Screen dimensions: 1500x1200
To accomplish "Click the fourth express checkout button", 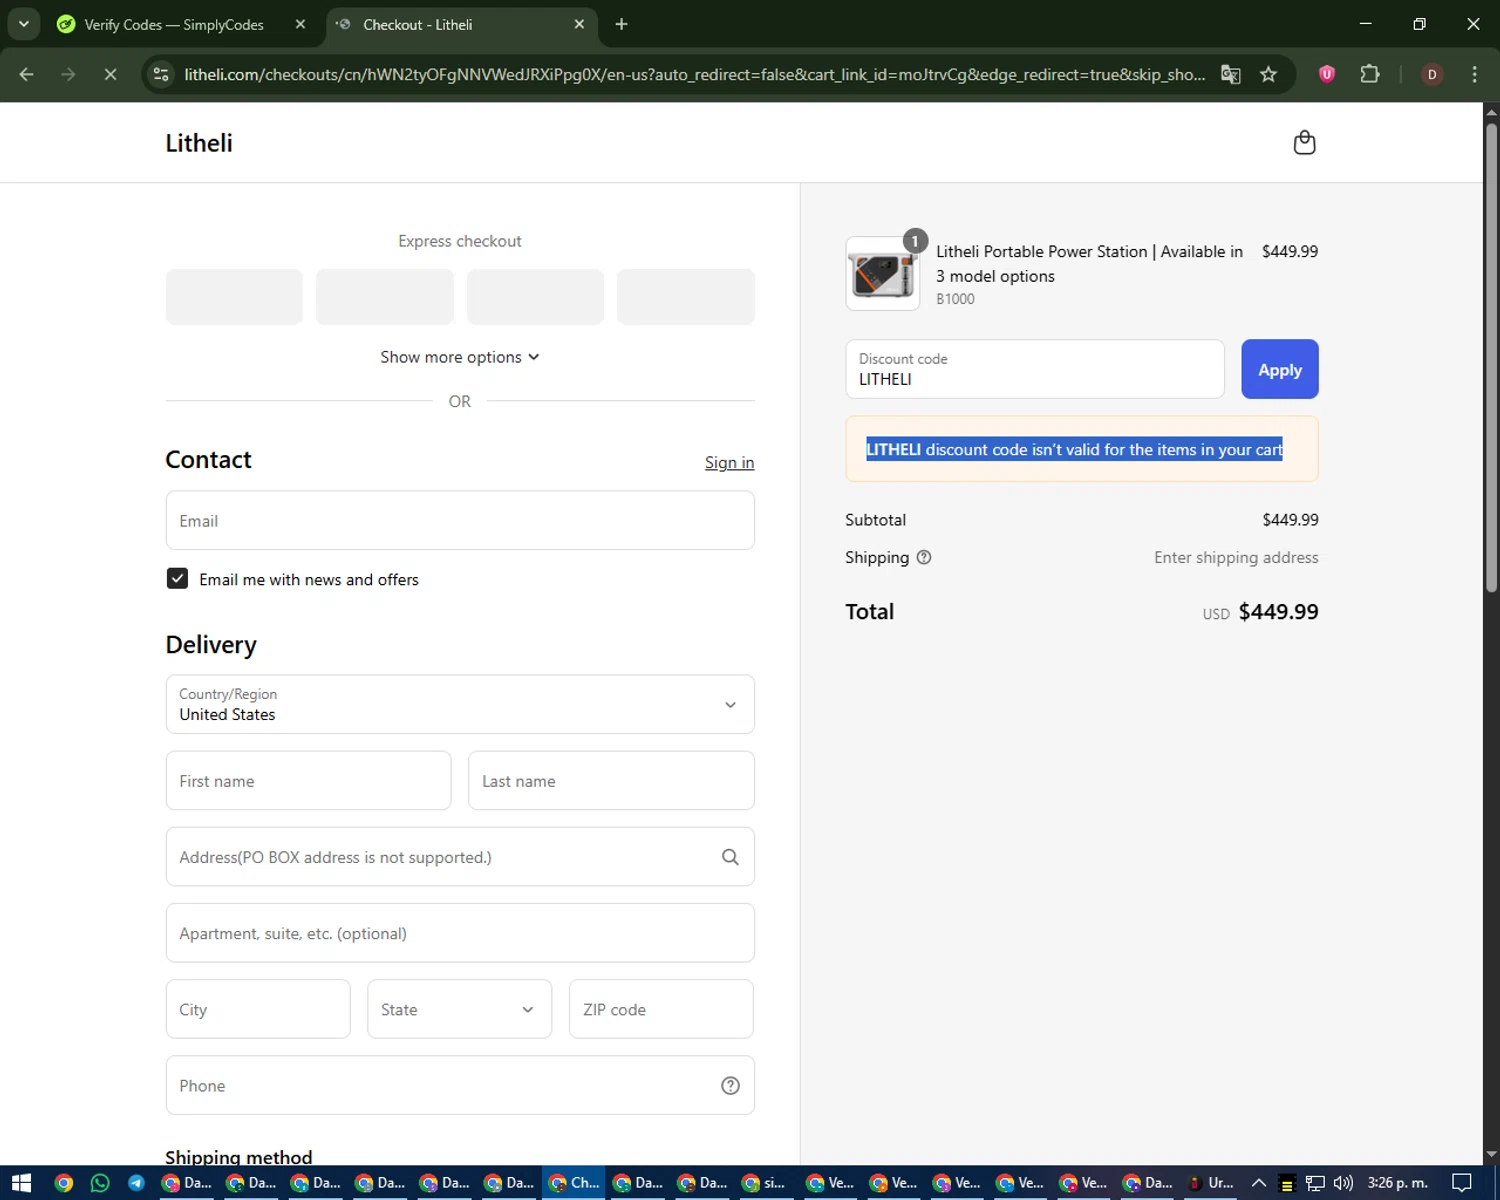I will tap(686, 297).
